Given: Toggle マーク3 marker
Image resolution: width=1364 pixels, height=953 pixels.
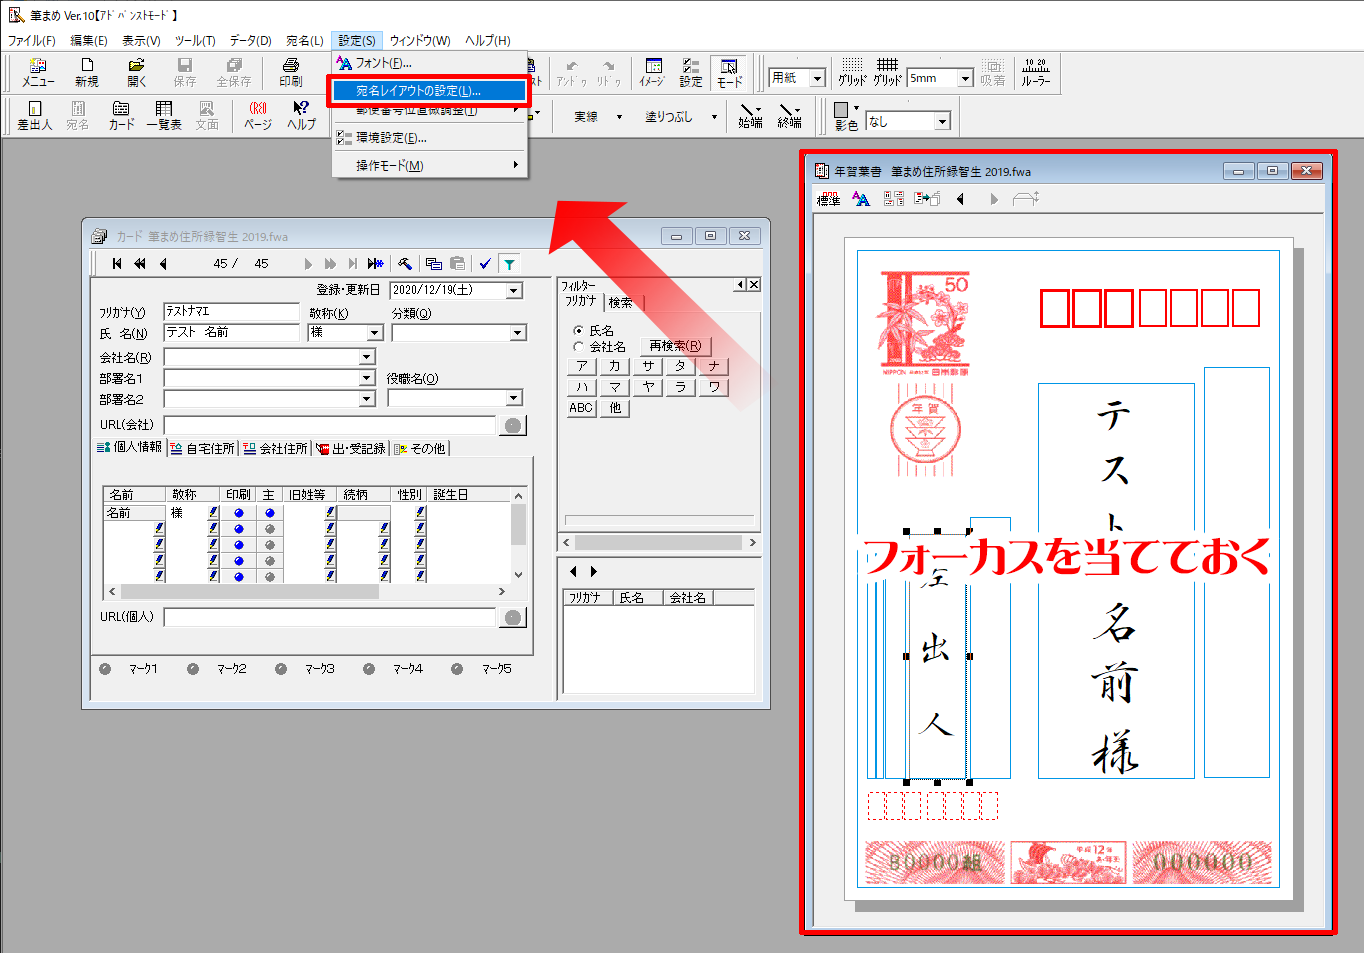Looking at the screenshot, I should click(281, 669).
